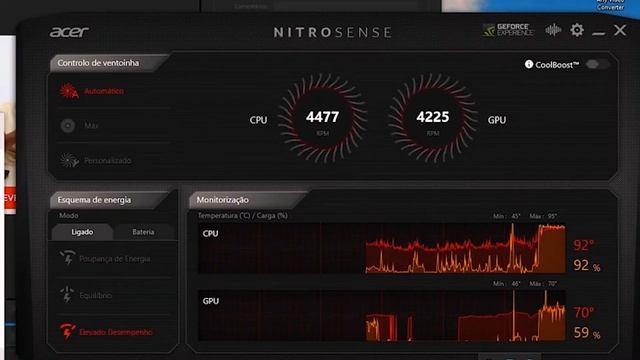This screenshot has width=640, height=360.
Task: Click the Esquema de energia header
Action: [94, 200]
